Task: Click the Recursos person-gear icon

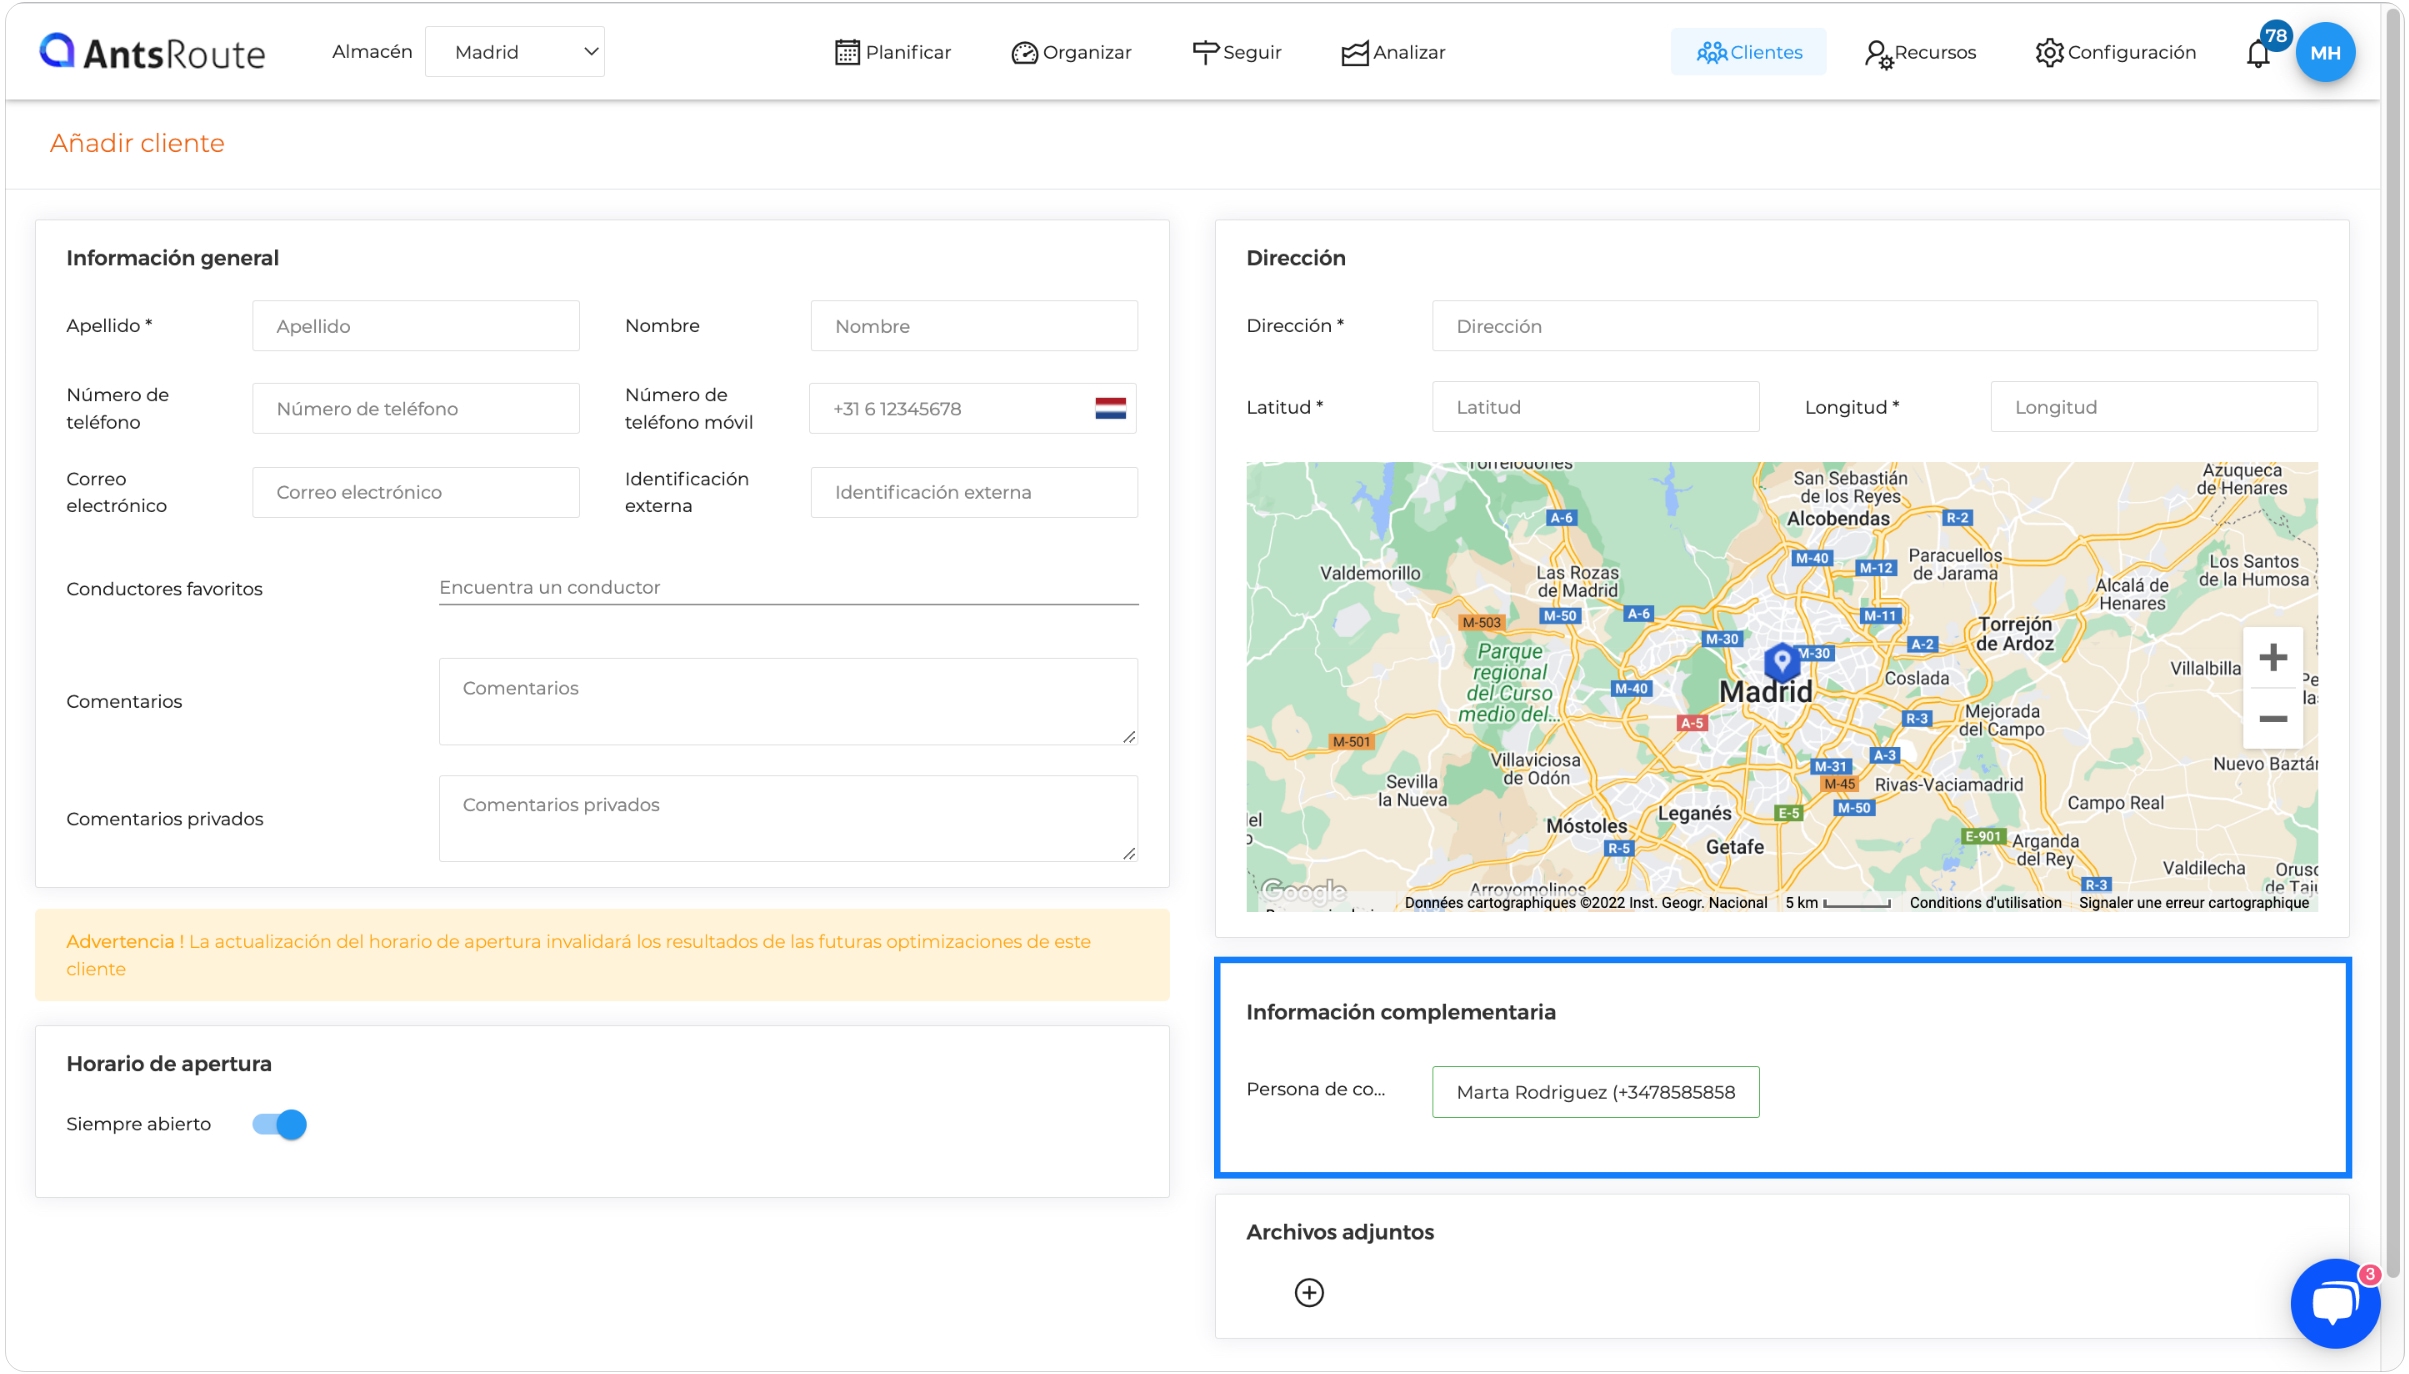Action: [x=1878, y=54]
